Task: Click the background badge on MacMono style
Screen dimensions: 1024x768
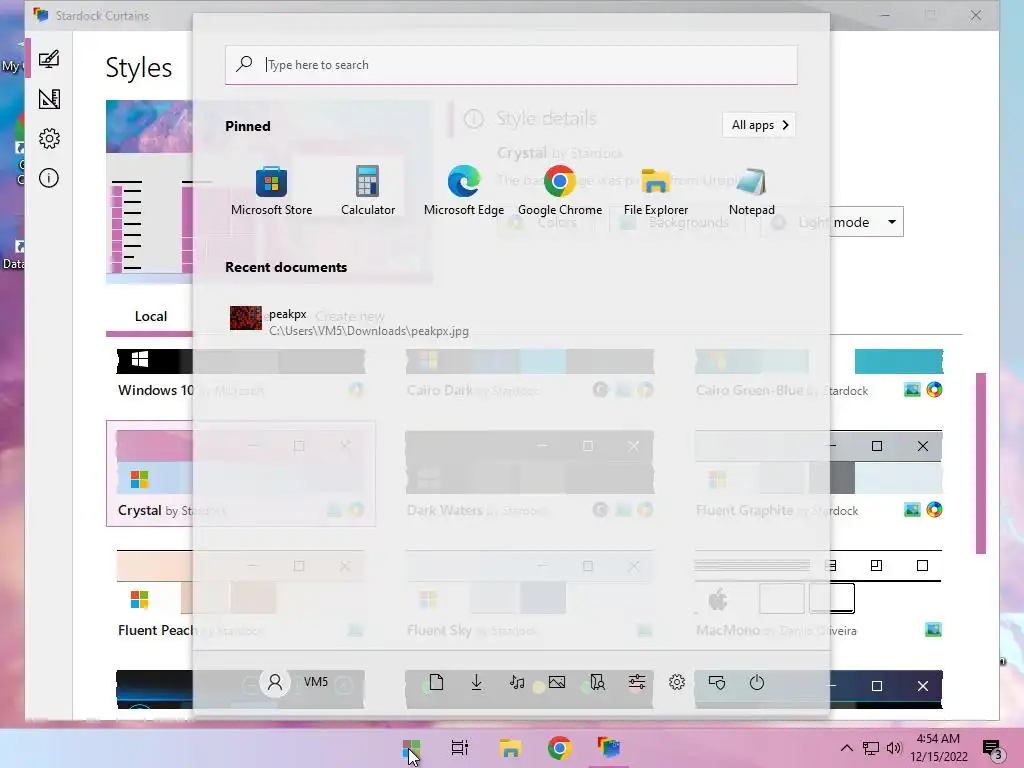Action: 933,630
